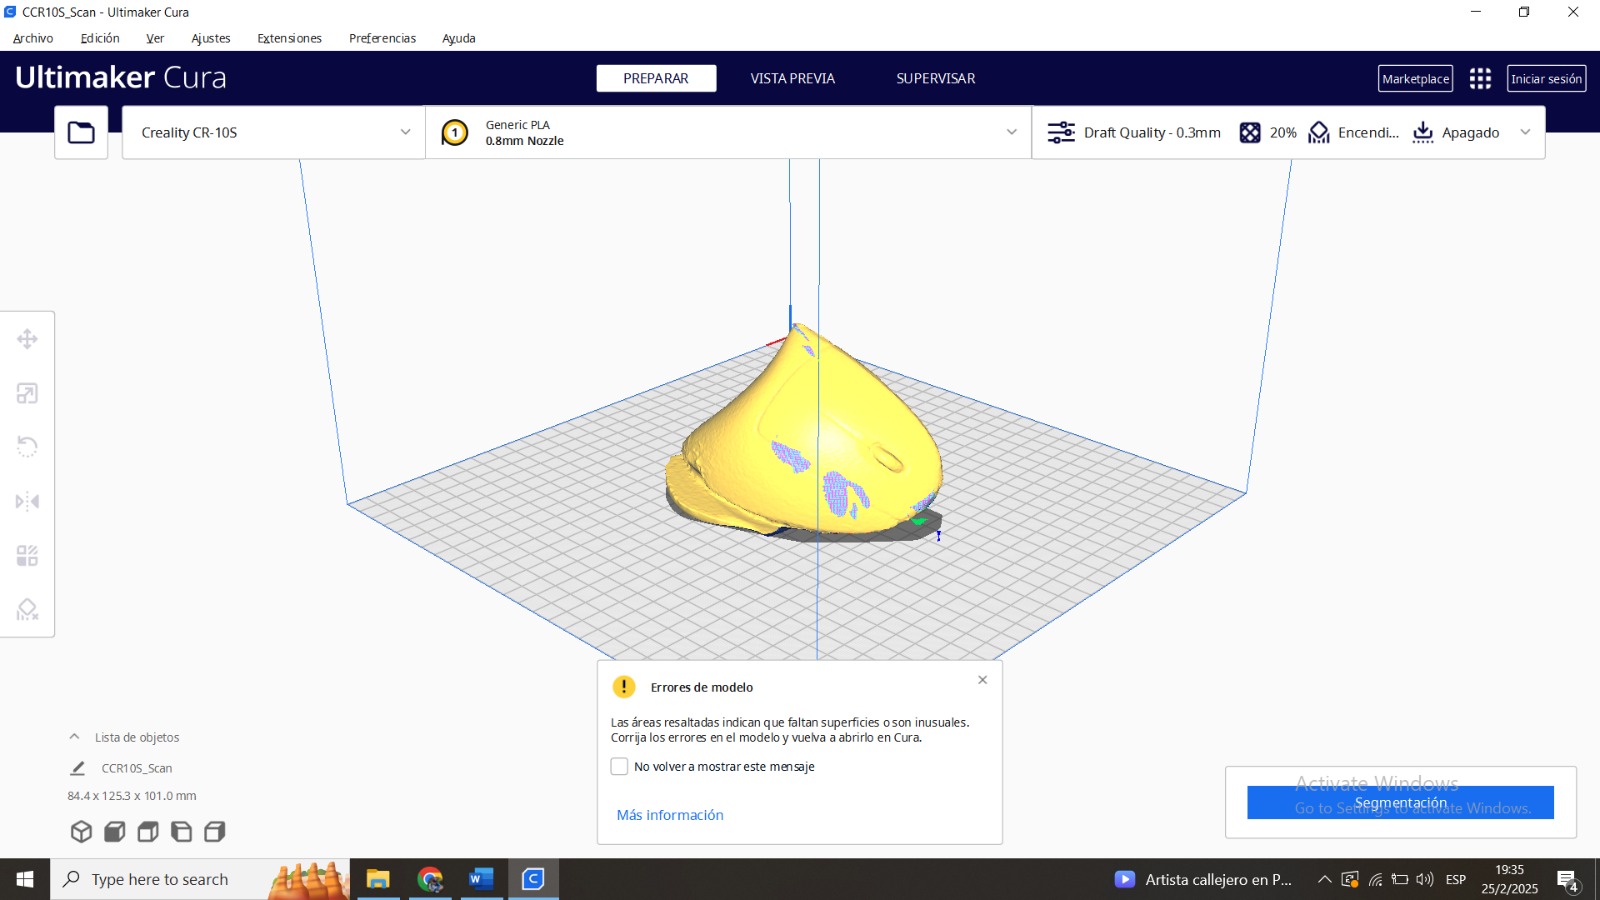The image size is (1600, 900).
Task: Click the adhesion Apagado icon
Action: click(x=1423, y=132)
